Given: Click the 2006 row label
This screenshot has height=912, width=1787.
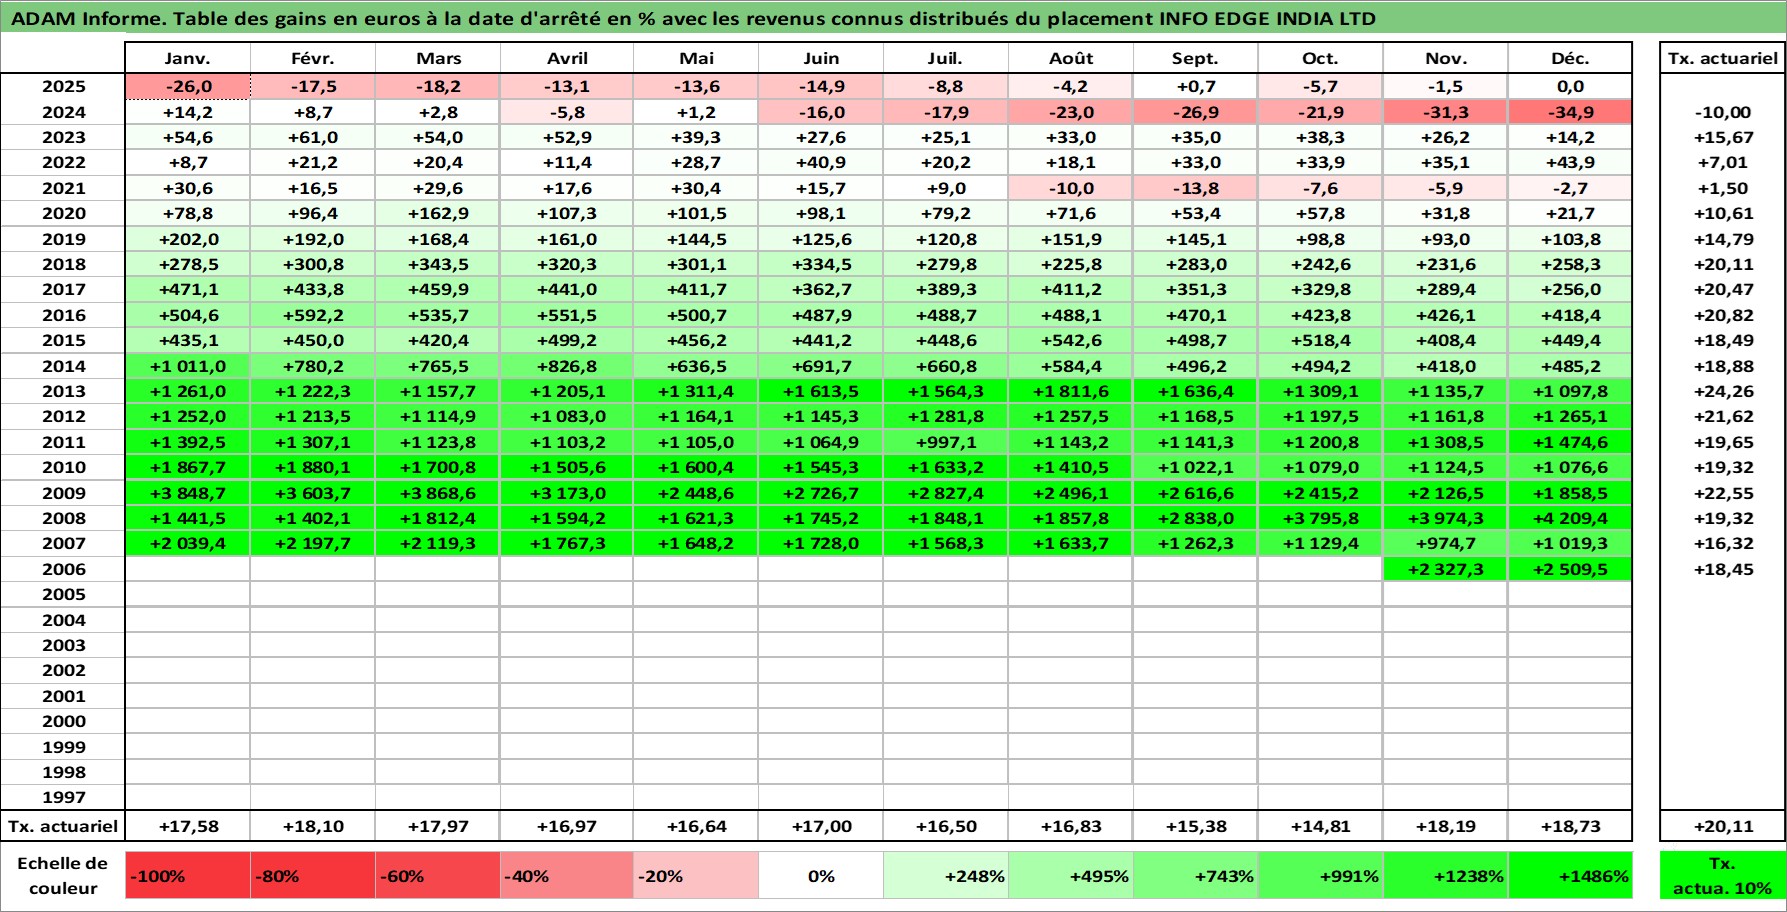Looking at the screenshot, I should coord(63,569).
